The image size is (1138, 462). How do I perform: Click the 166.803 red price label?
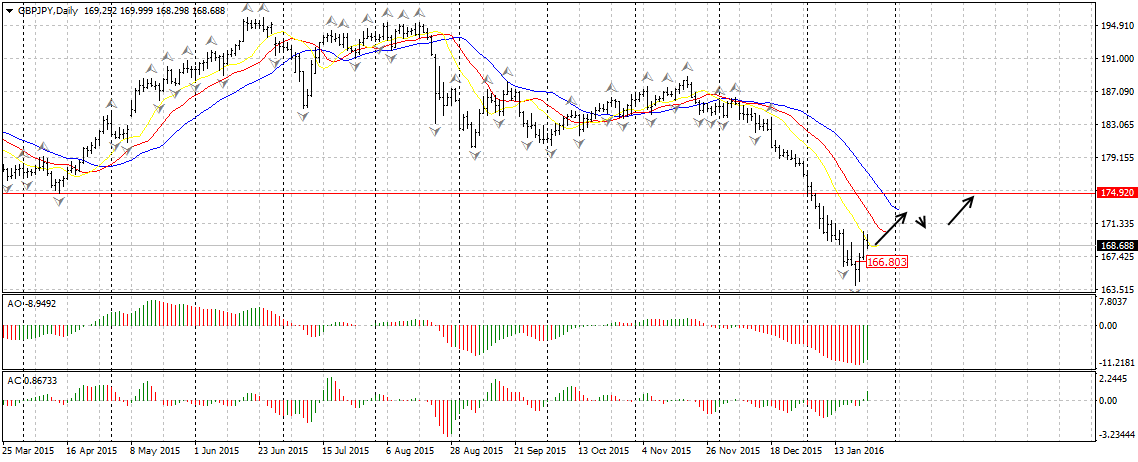point(885,261)
